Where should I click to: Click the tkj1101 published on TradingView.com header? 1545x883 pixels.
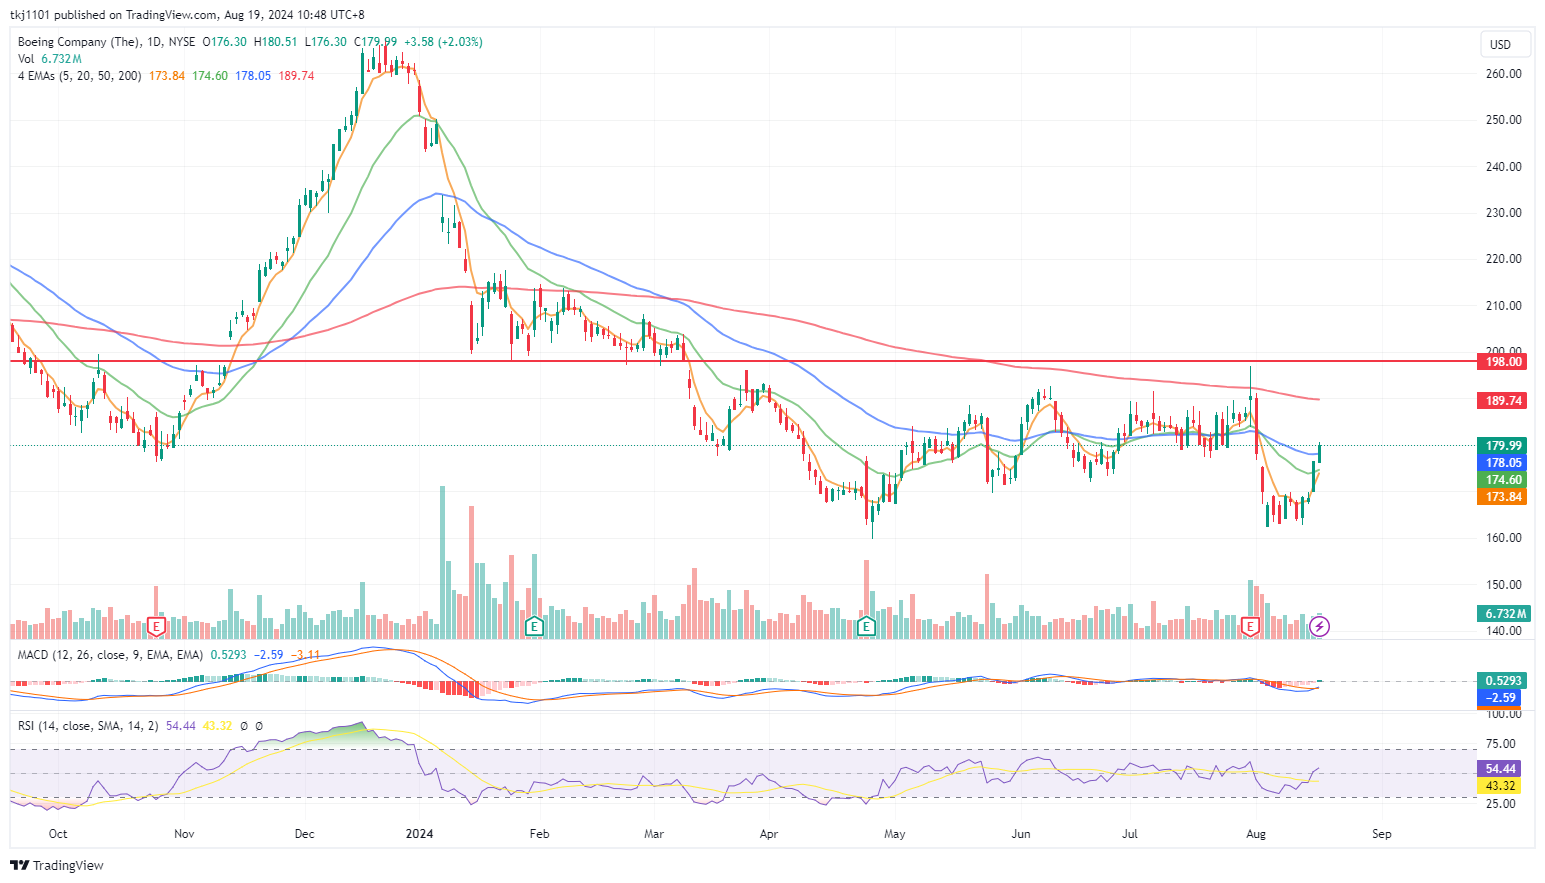(187, 15)
